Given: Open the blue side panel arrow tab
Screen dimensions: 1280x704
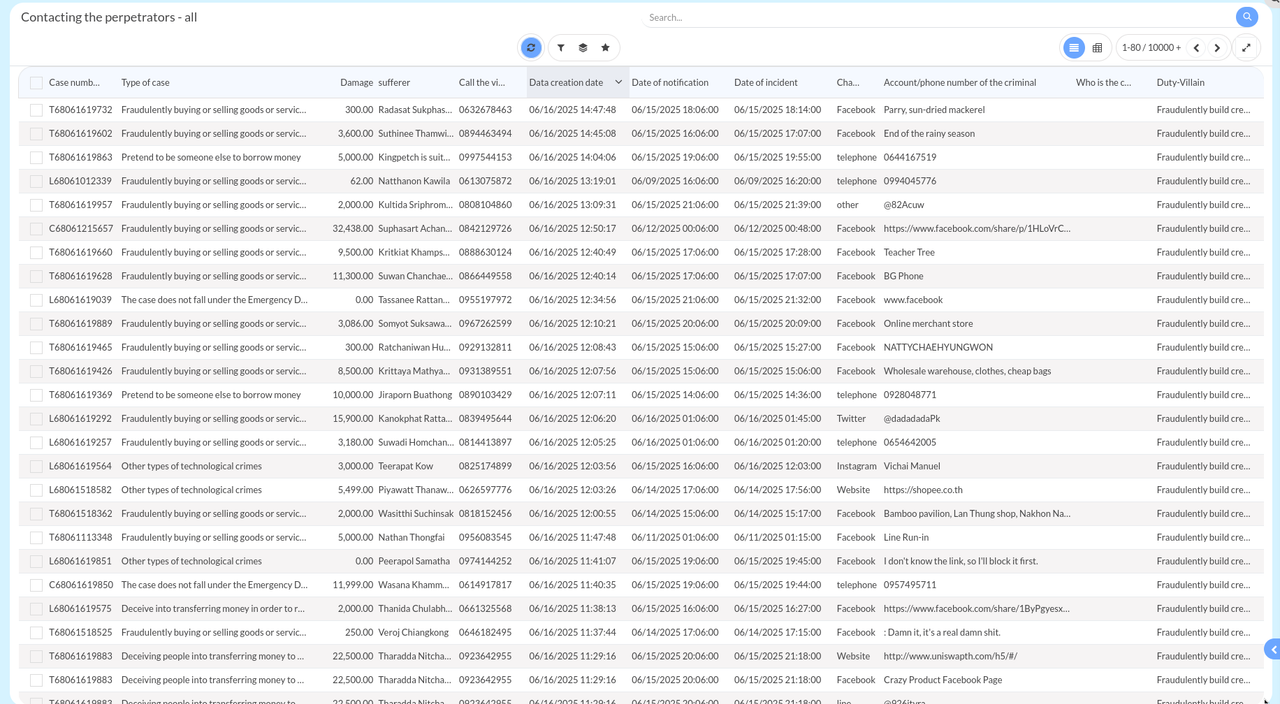Looking at the screenshot, I should click(1272, 650).
